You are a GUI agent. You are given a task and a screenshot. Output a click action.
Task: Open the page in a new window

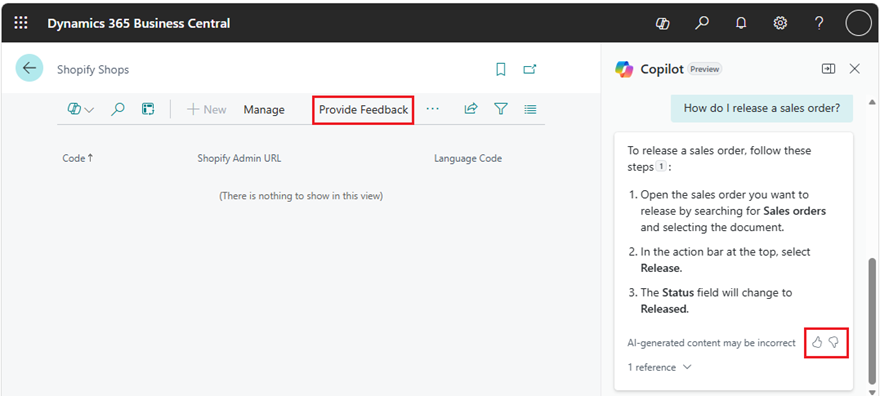[x=530, y=69]
